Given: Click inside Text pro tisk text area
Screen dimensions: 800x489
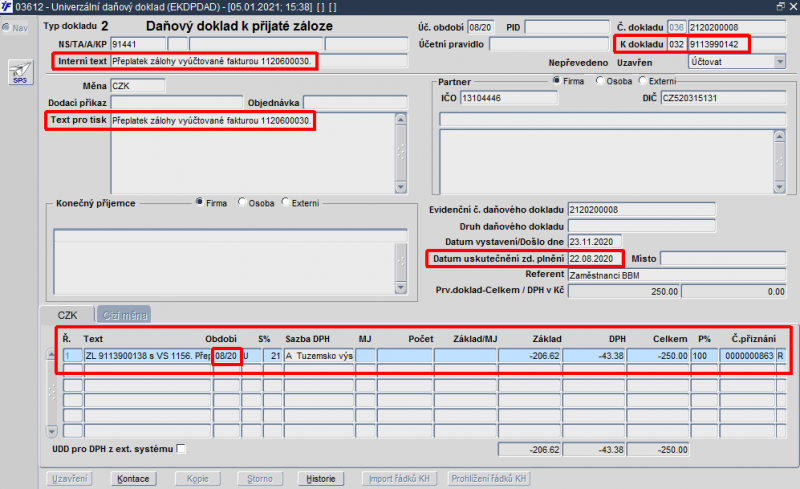Looking at the screenshot, I should [x=253, y=153].
